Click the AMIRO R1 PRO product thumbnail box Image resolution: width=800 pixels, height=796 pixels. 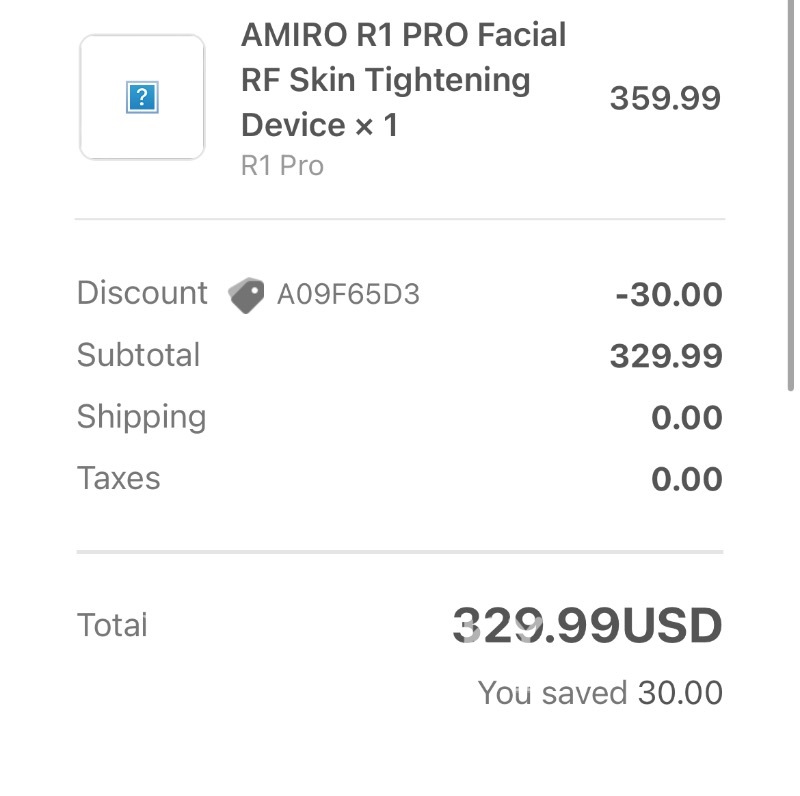tap(142, 98)
